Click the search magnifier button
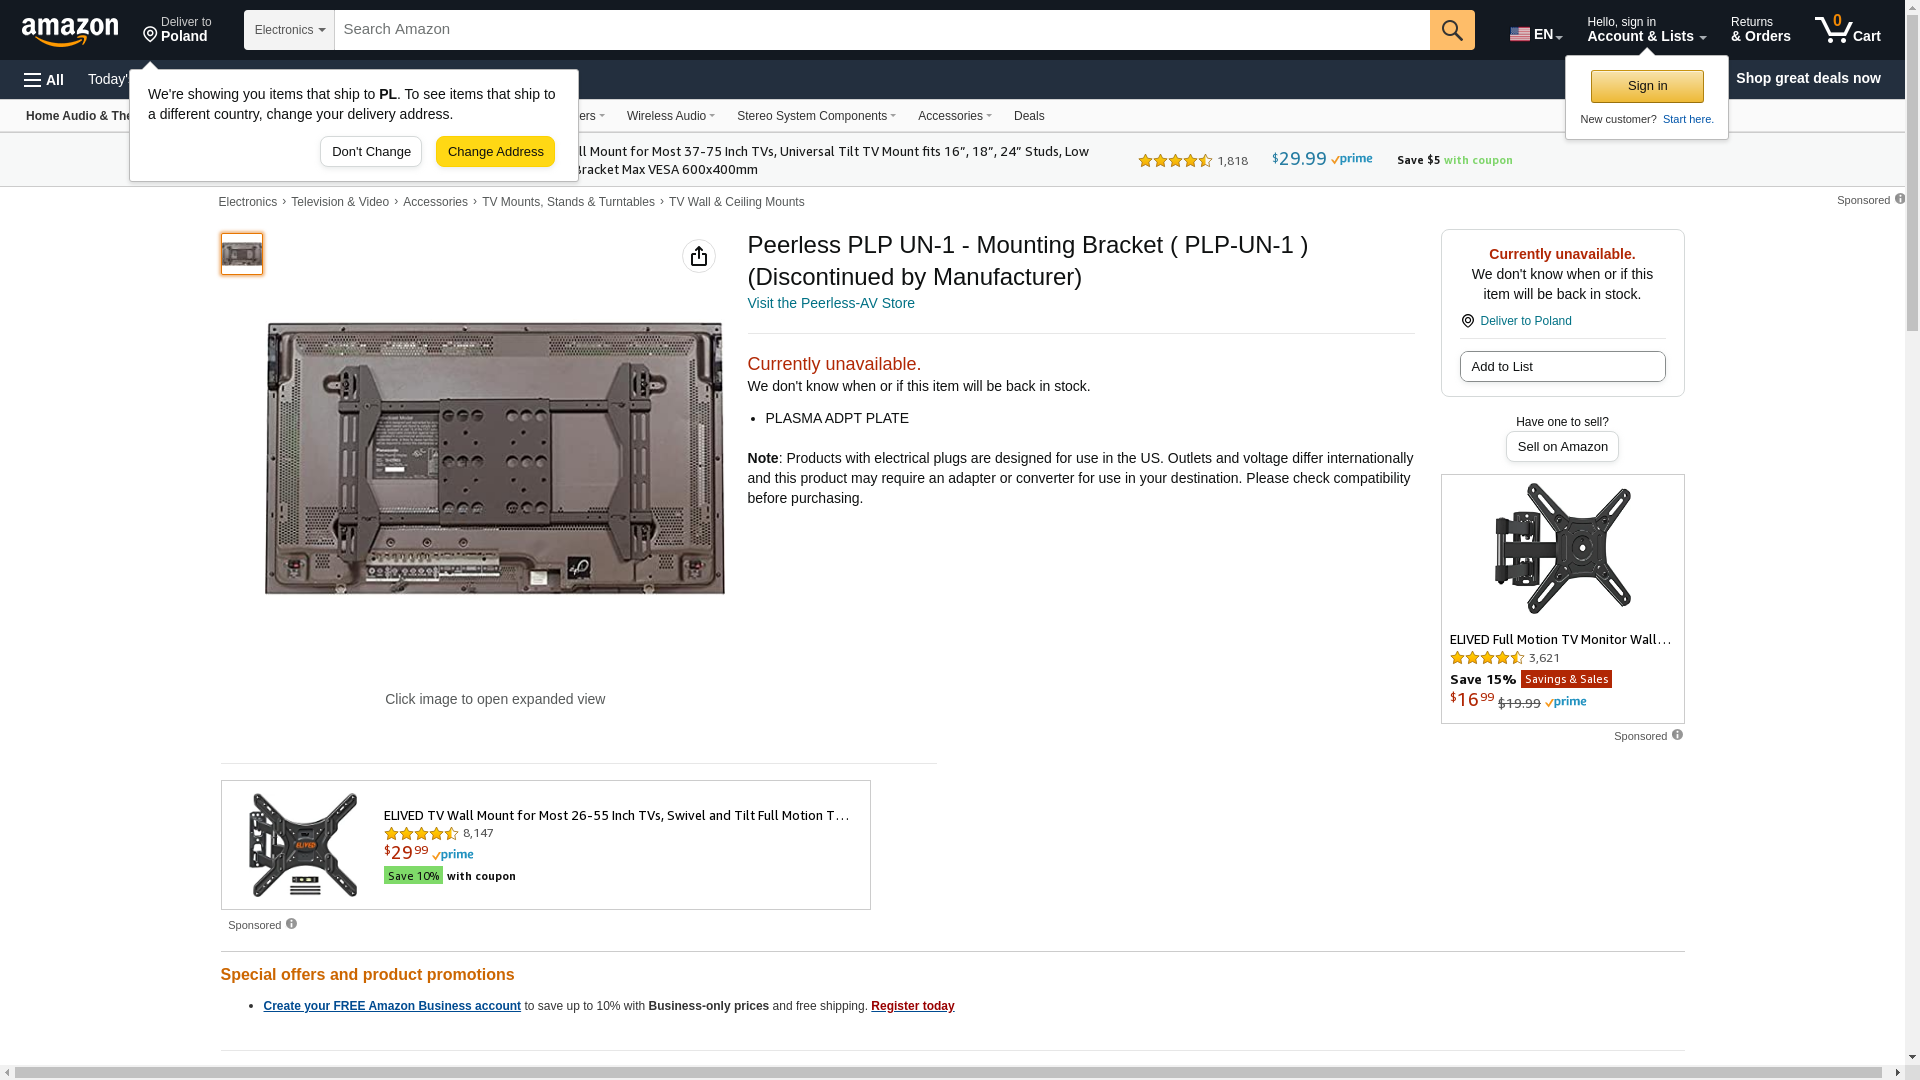Screen dimensions: 1920x1080 (1451, 30)
